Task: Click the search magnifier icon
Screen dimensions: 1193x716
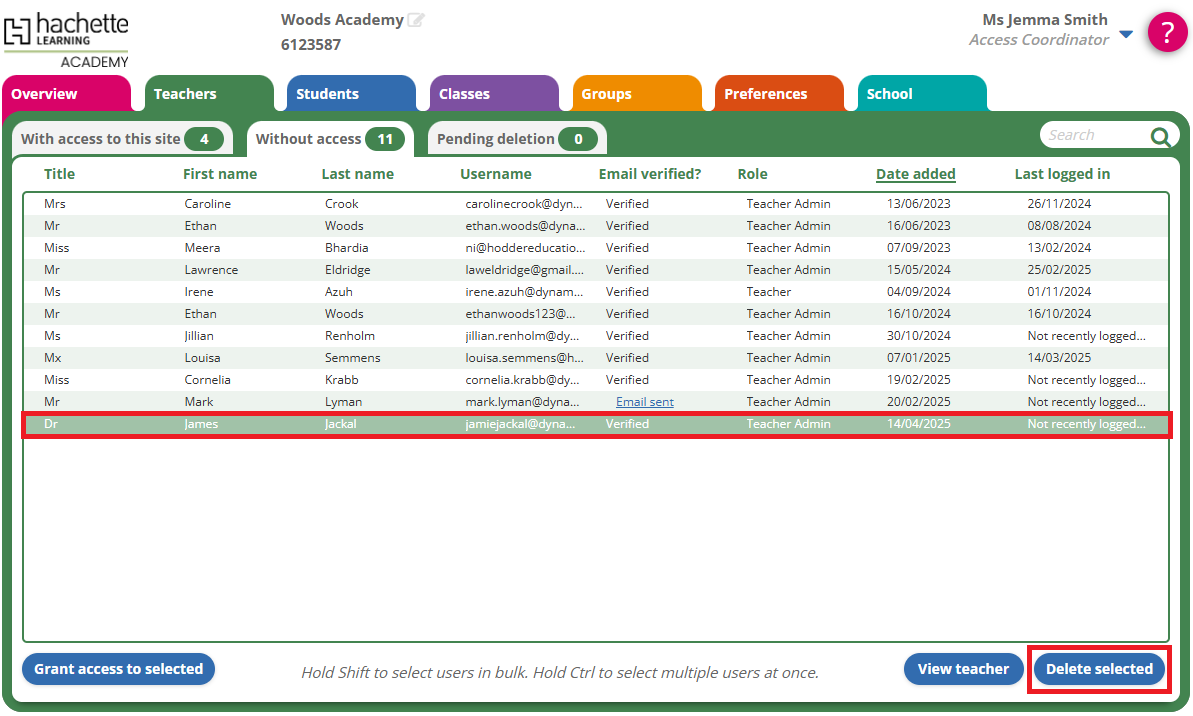Action: (x=1160, y=137)
